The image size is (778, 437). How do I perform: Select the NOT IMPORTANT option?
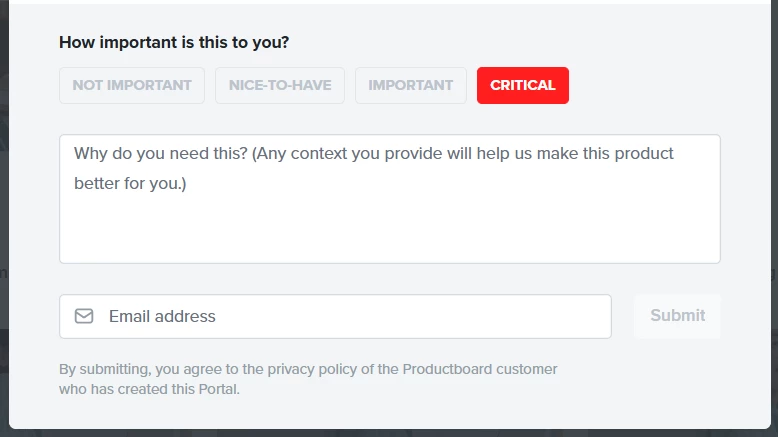132,85
